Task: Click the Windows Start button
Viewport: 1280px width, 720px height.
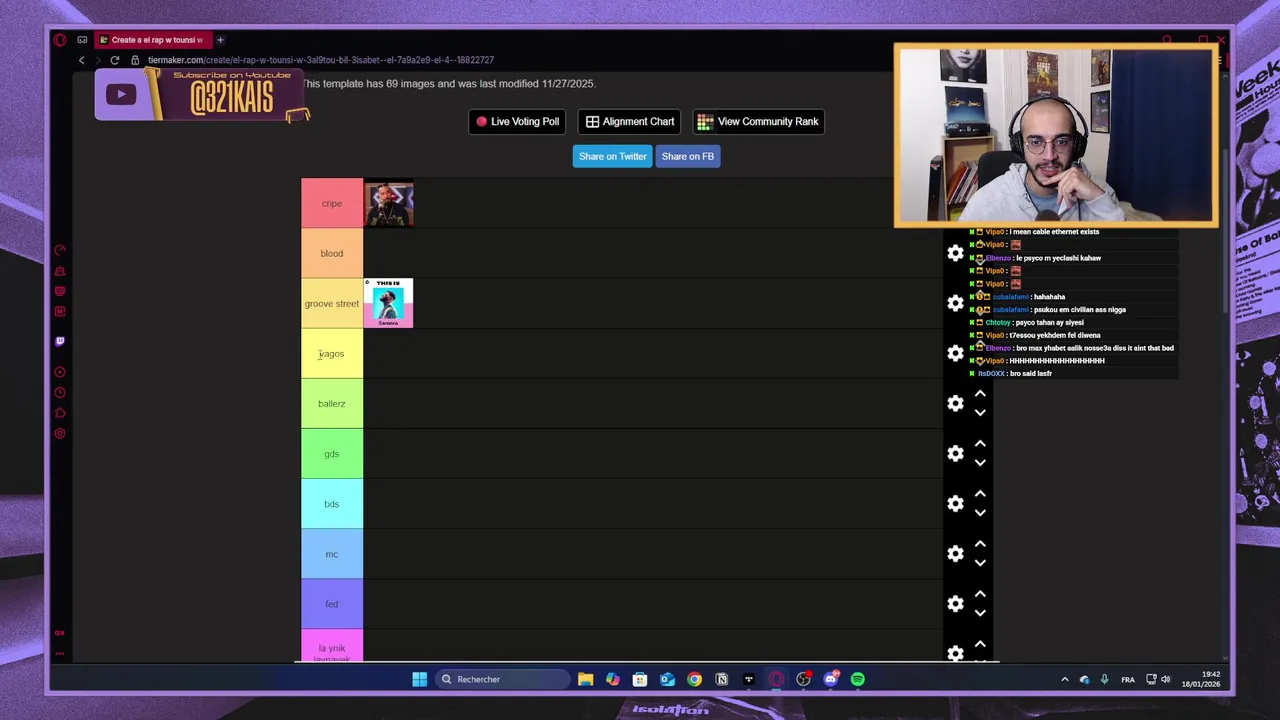Action: click(x=420, y=679)
